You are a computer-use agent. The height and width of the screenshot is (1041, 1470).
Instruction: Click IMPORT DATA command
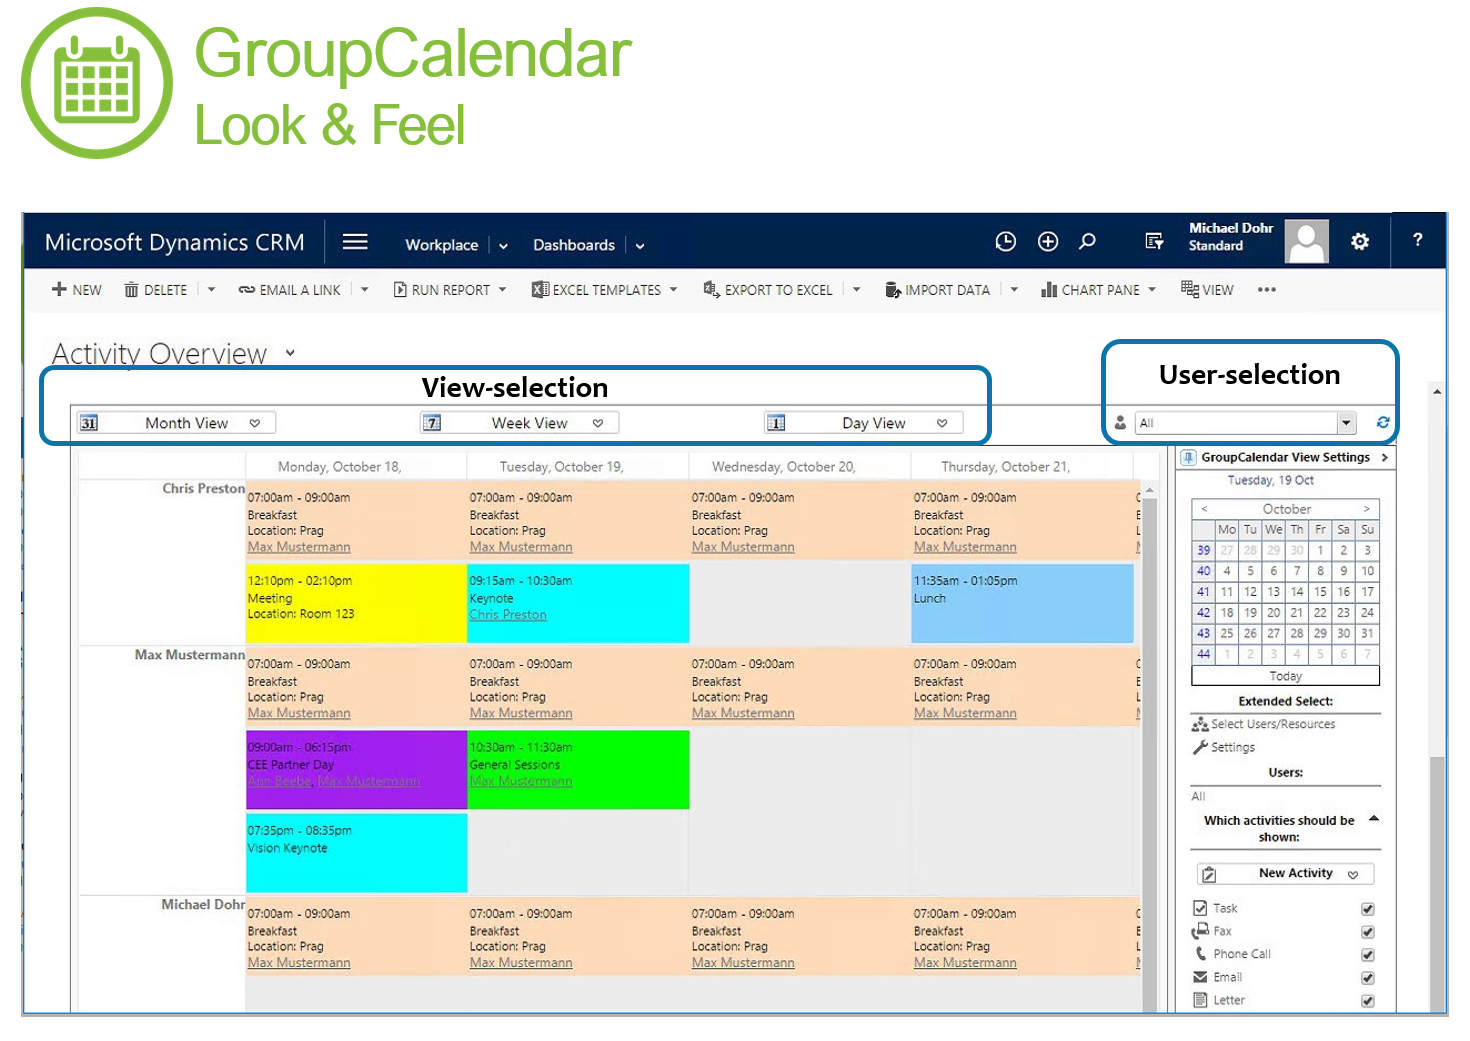click(x=938, y=290)
